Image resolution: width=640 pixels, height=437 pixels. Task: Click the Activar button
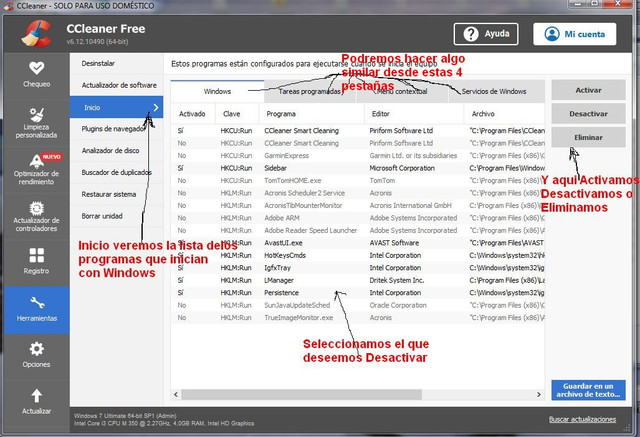(588, 90)
